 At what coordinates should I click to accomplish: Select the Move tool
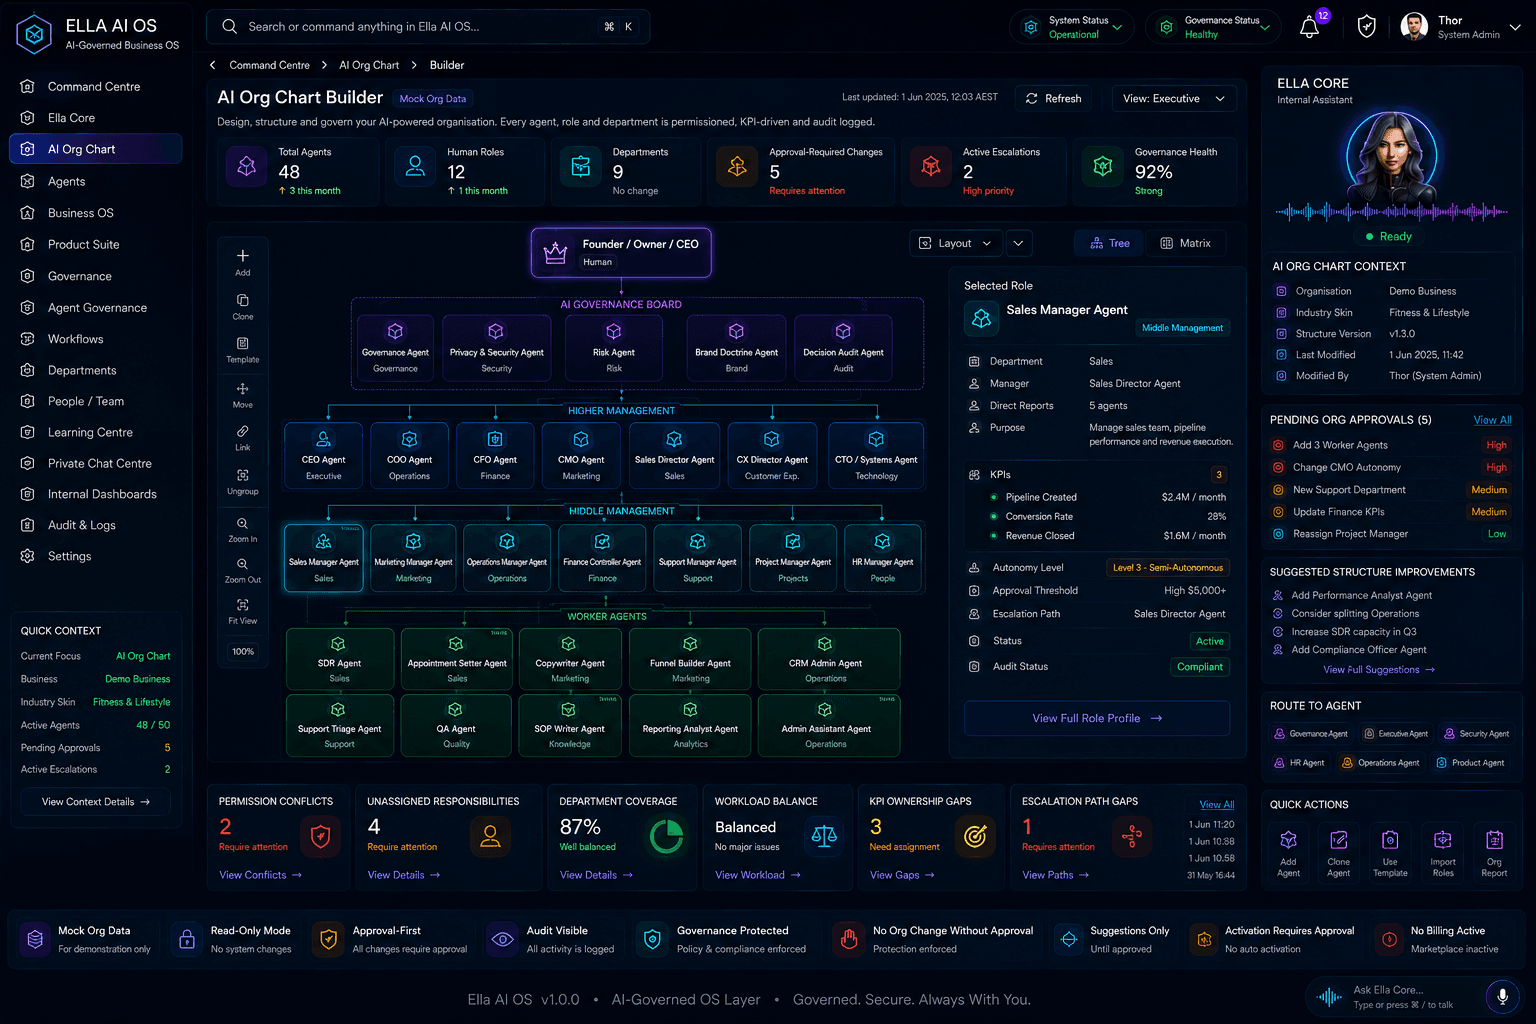point(243,395)
